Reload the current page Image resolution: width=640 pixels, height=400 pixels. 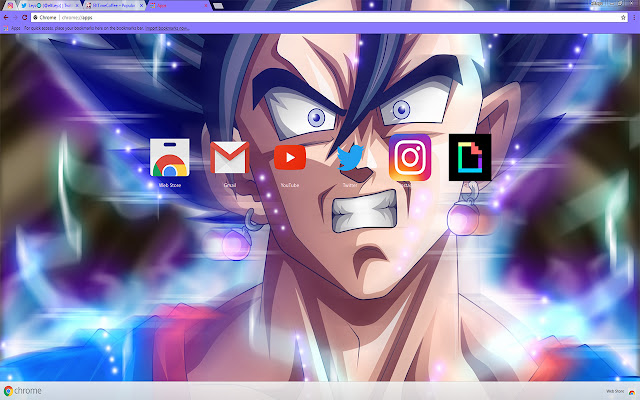pos(24,18)
